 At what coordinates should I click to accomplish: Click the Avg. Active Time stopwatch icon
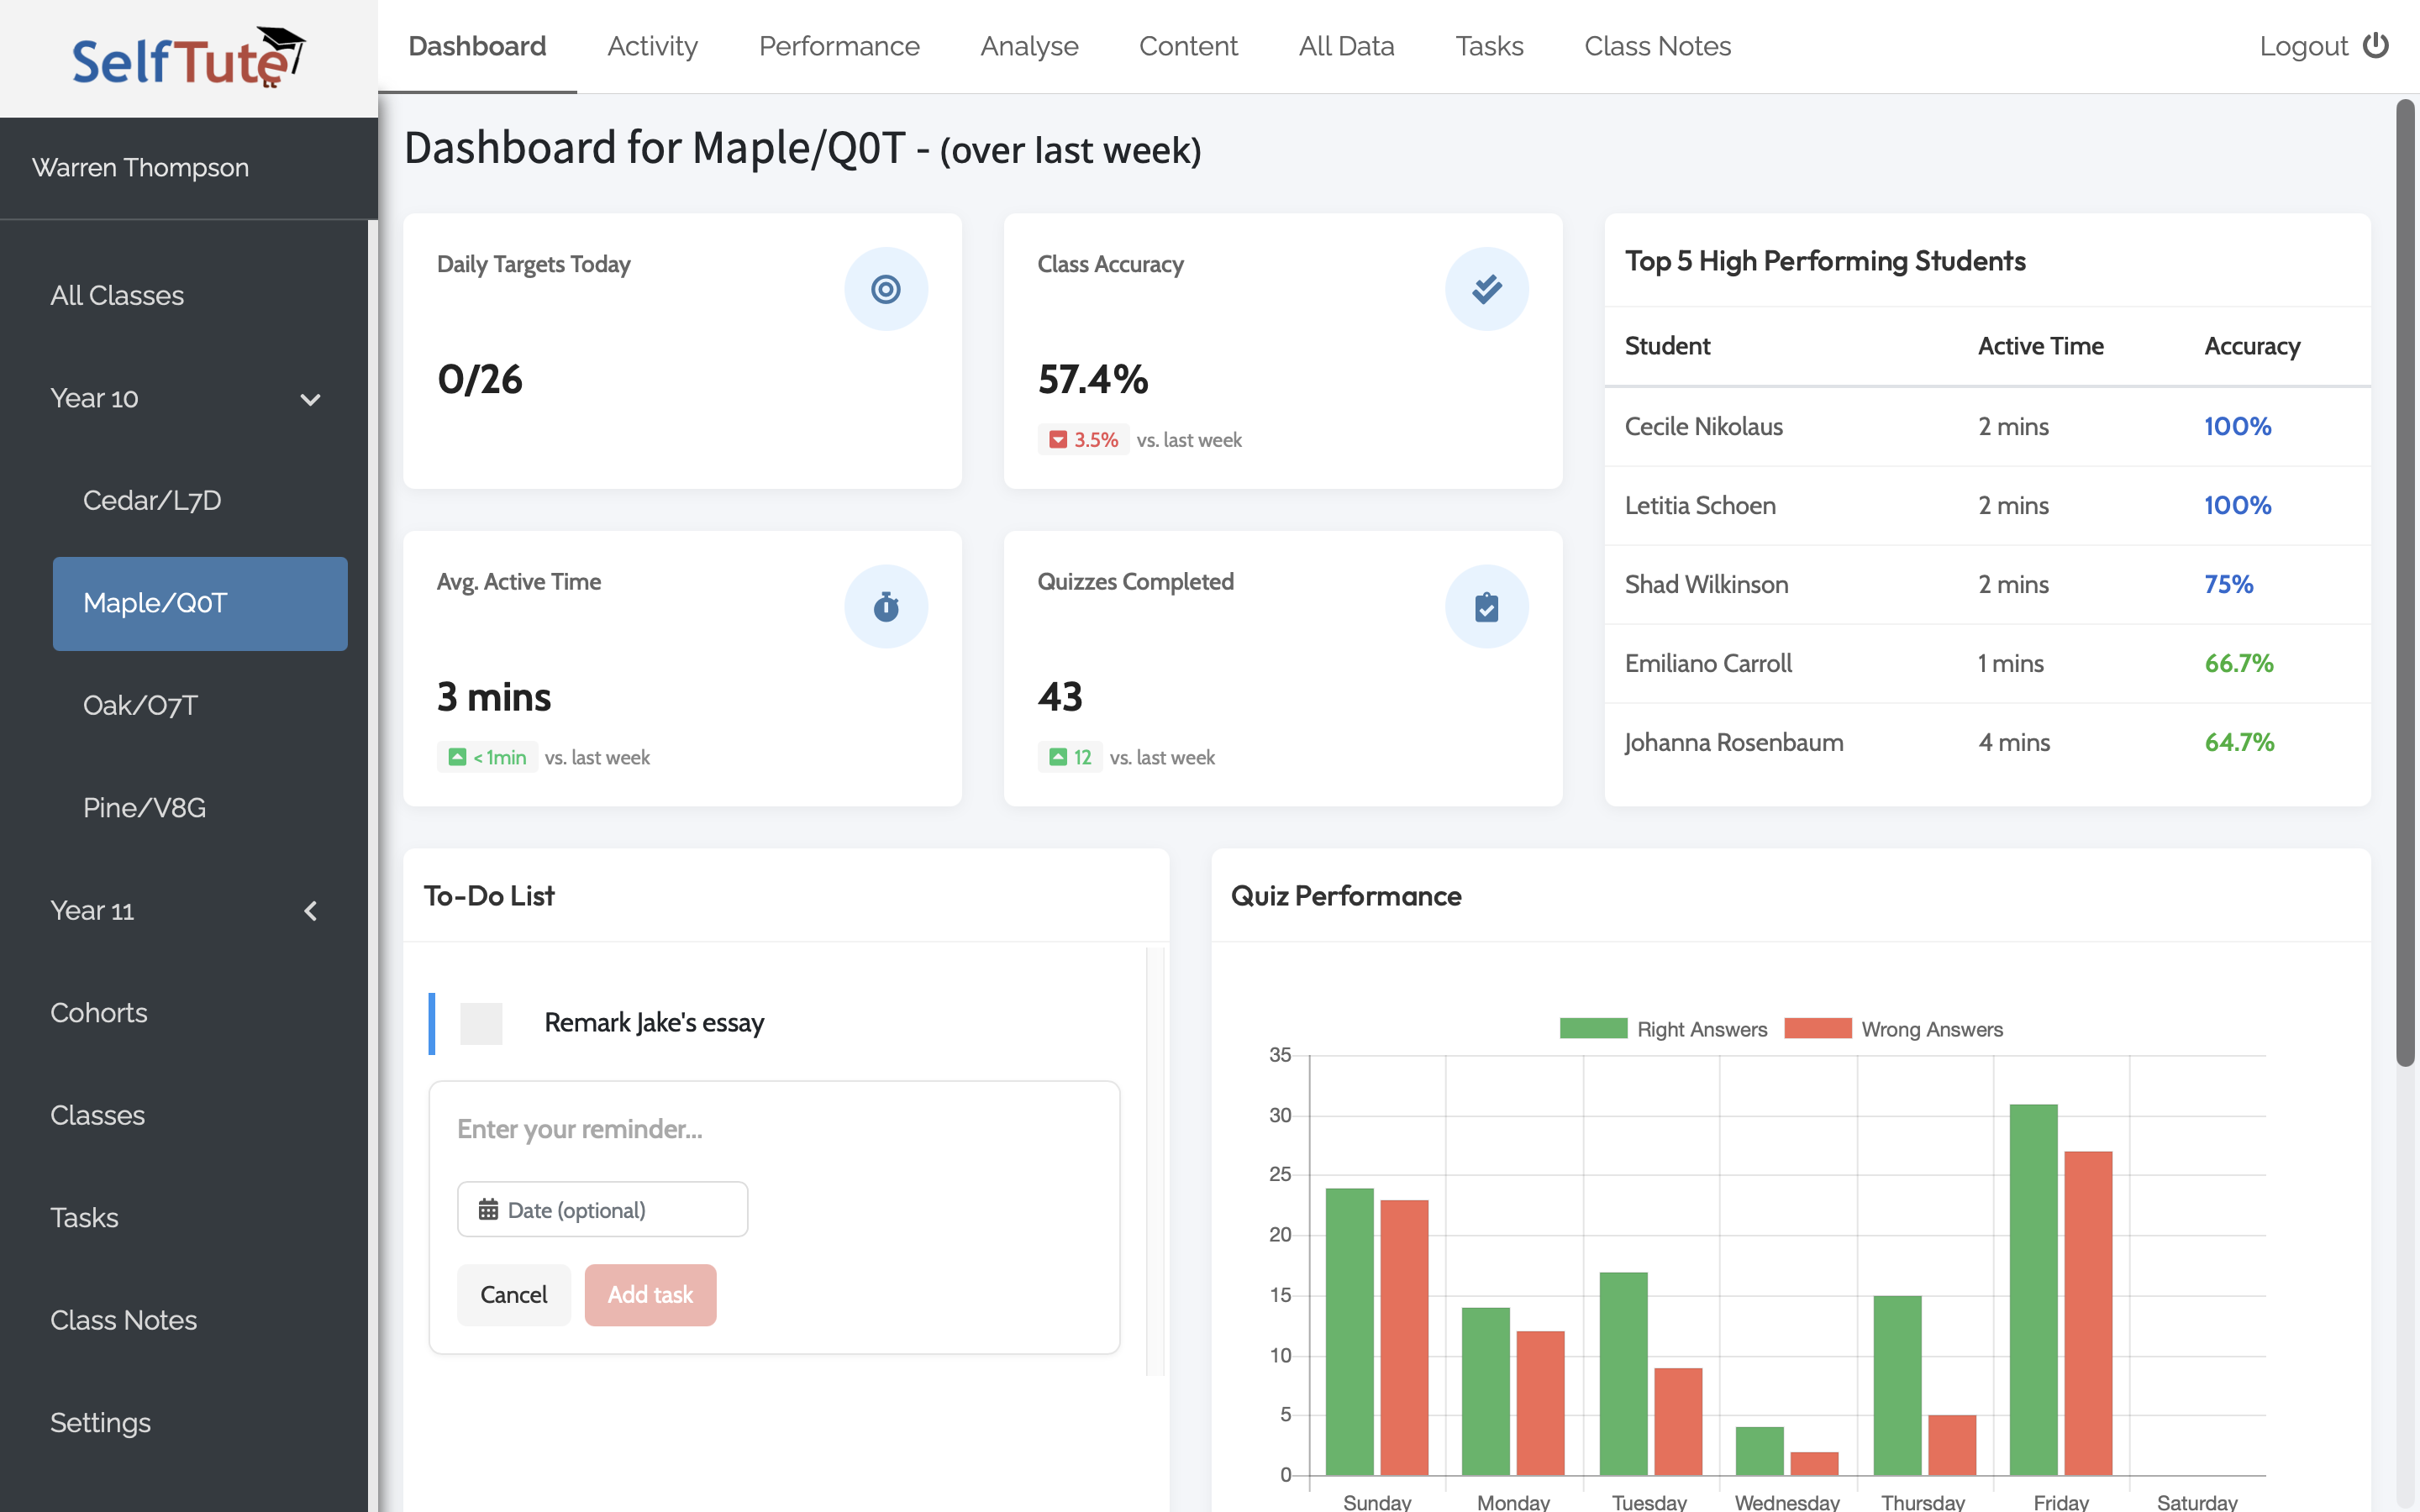point(885,607)
